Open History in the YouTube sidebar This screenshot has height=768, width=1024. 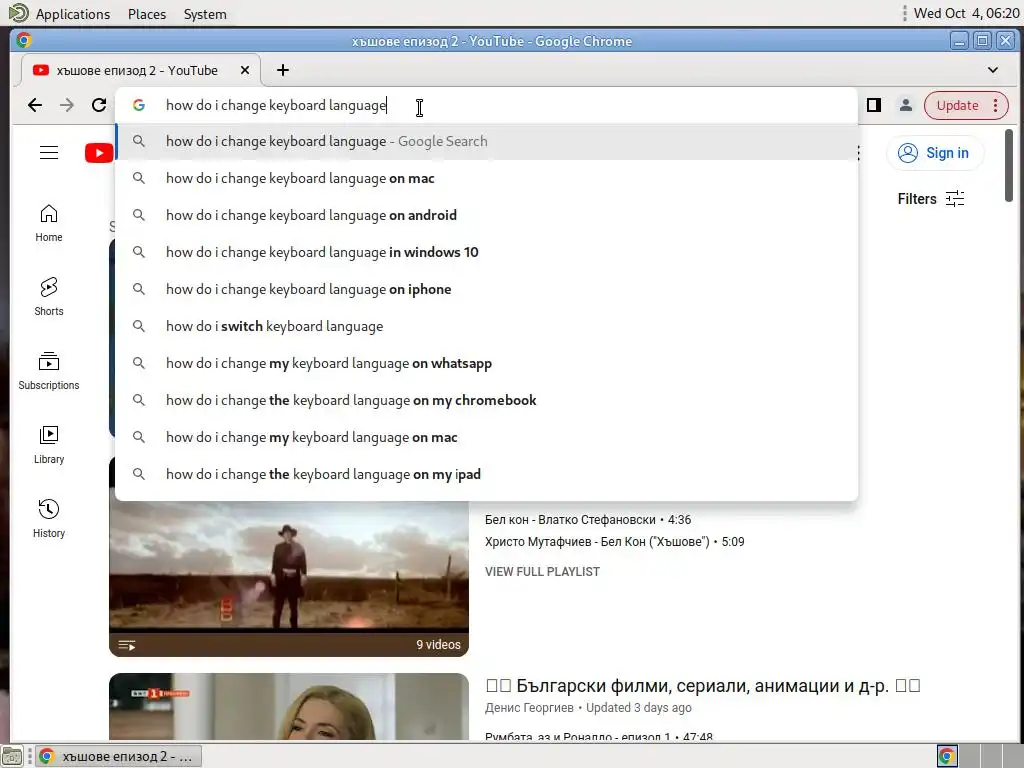click(x=49, y=519)
